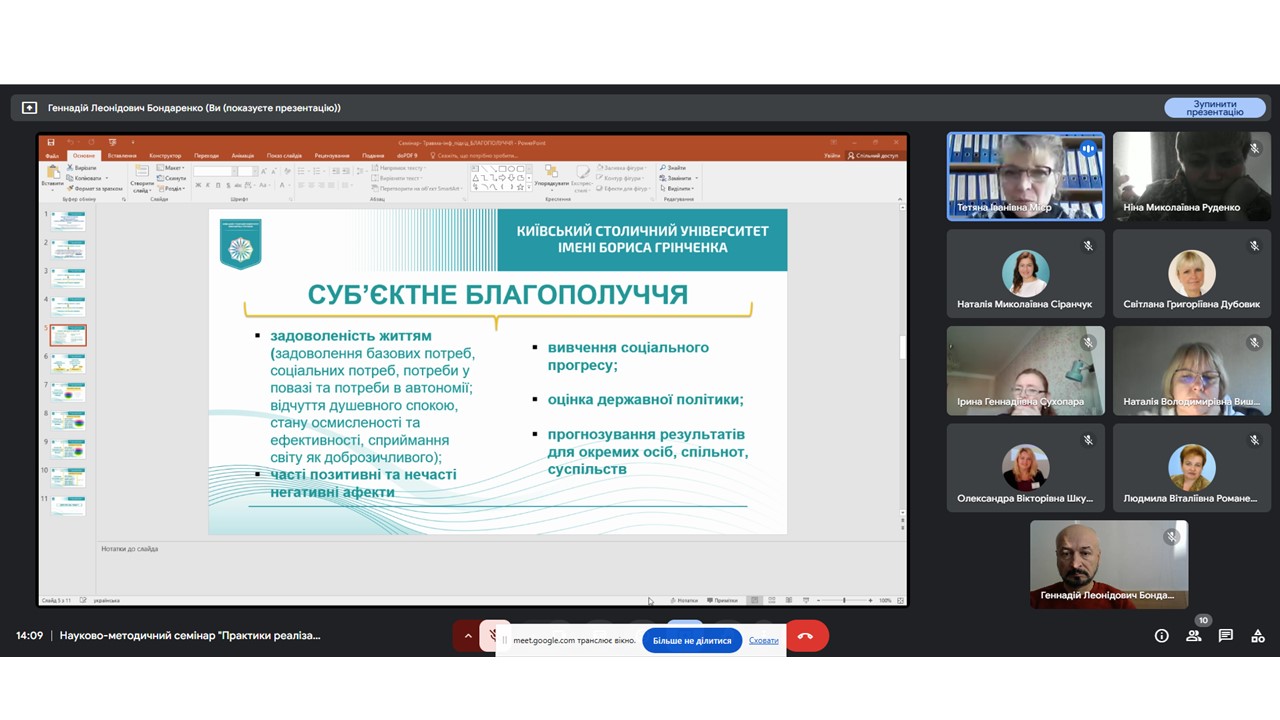Show the participants list people icon
Screen dimensions: 1280x720
(x=1193, y=636)
